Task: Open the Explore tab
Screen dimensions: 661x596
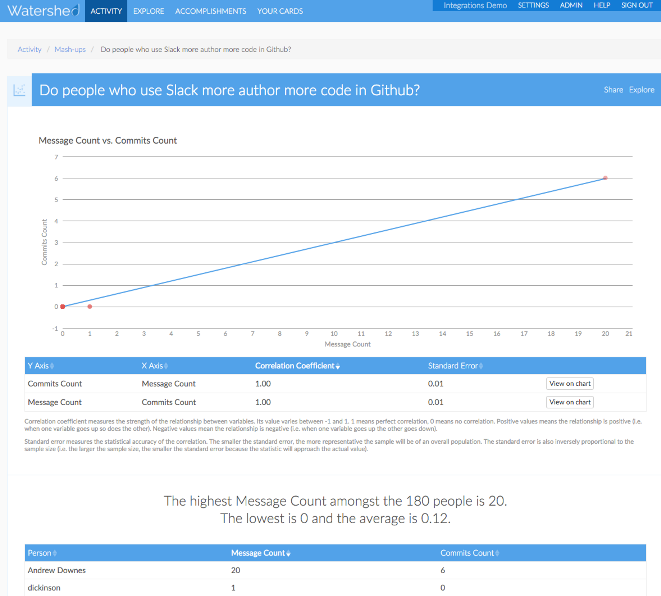Action: (149, 11)
